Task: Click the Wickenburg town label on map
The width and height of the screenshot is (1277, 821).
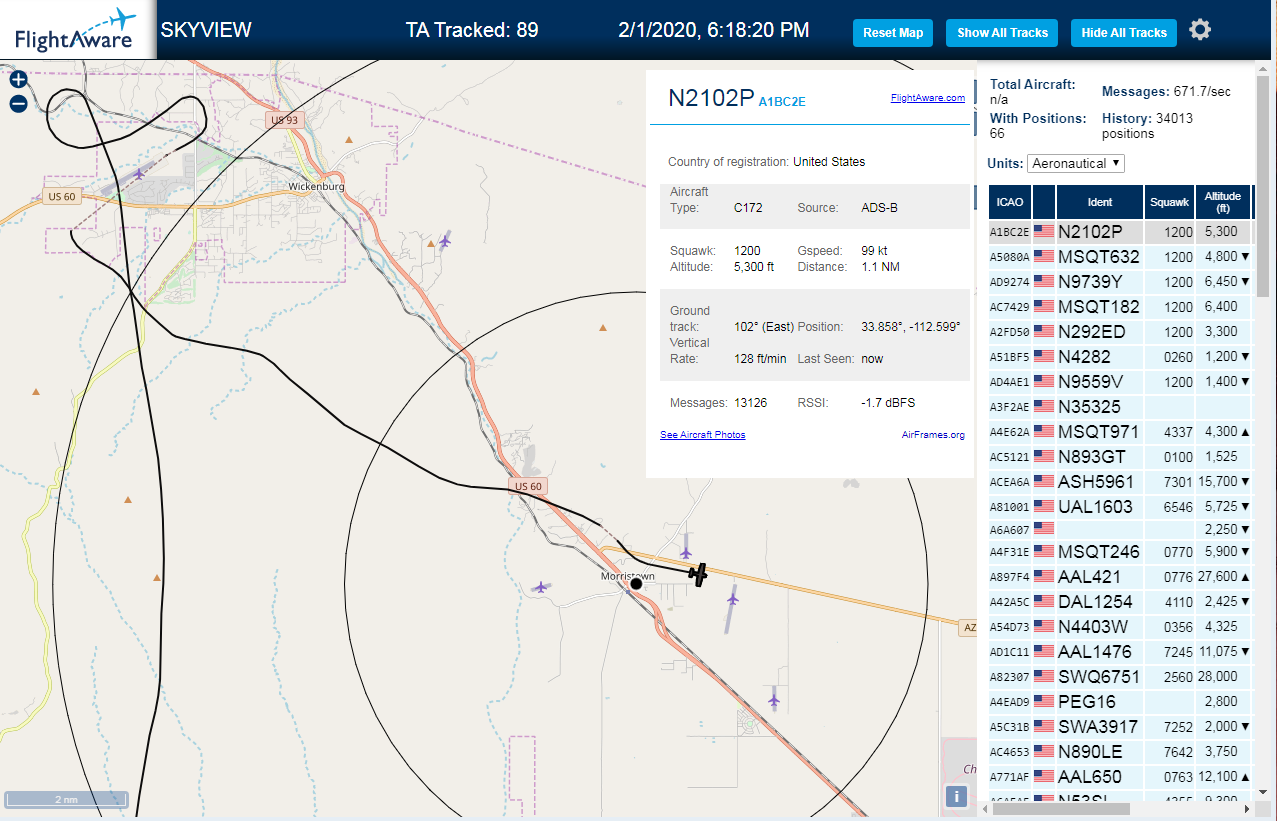Action: pos(316,187)
